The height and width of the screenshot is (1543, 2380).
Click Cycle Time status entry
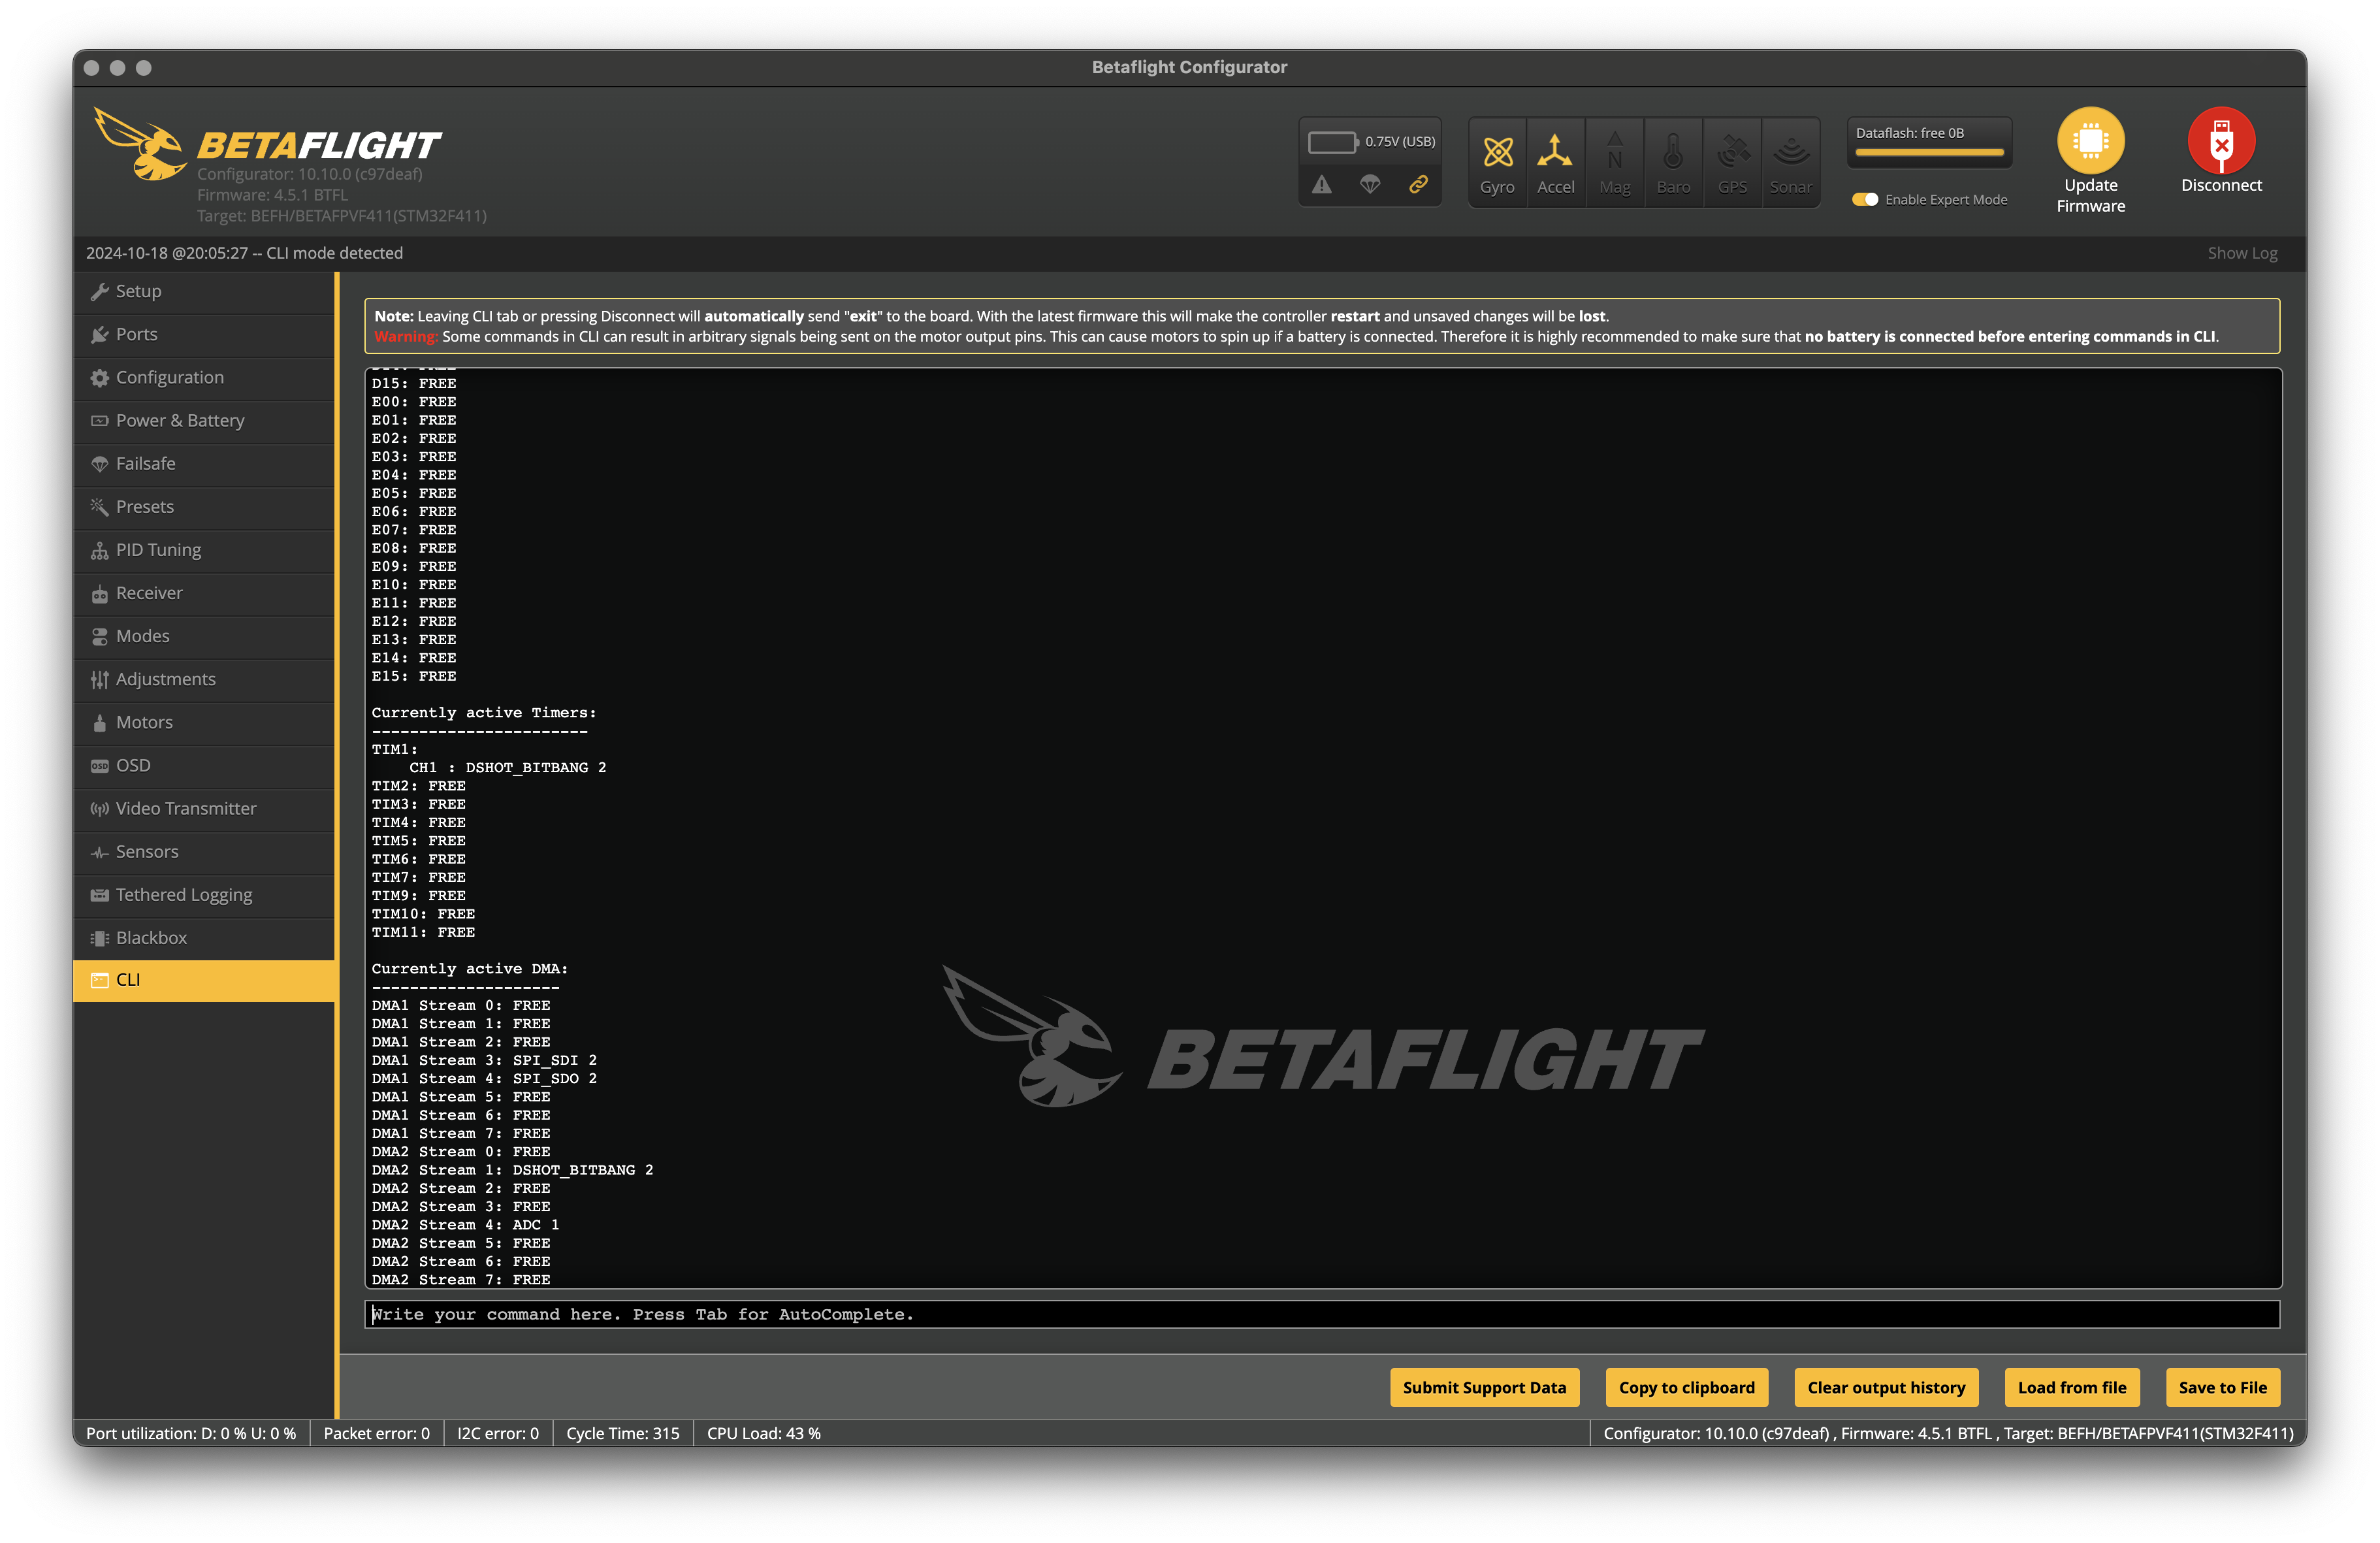click(623, 1433)
